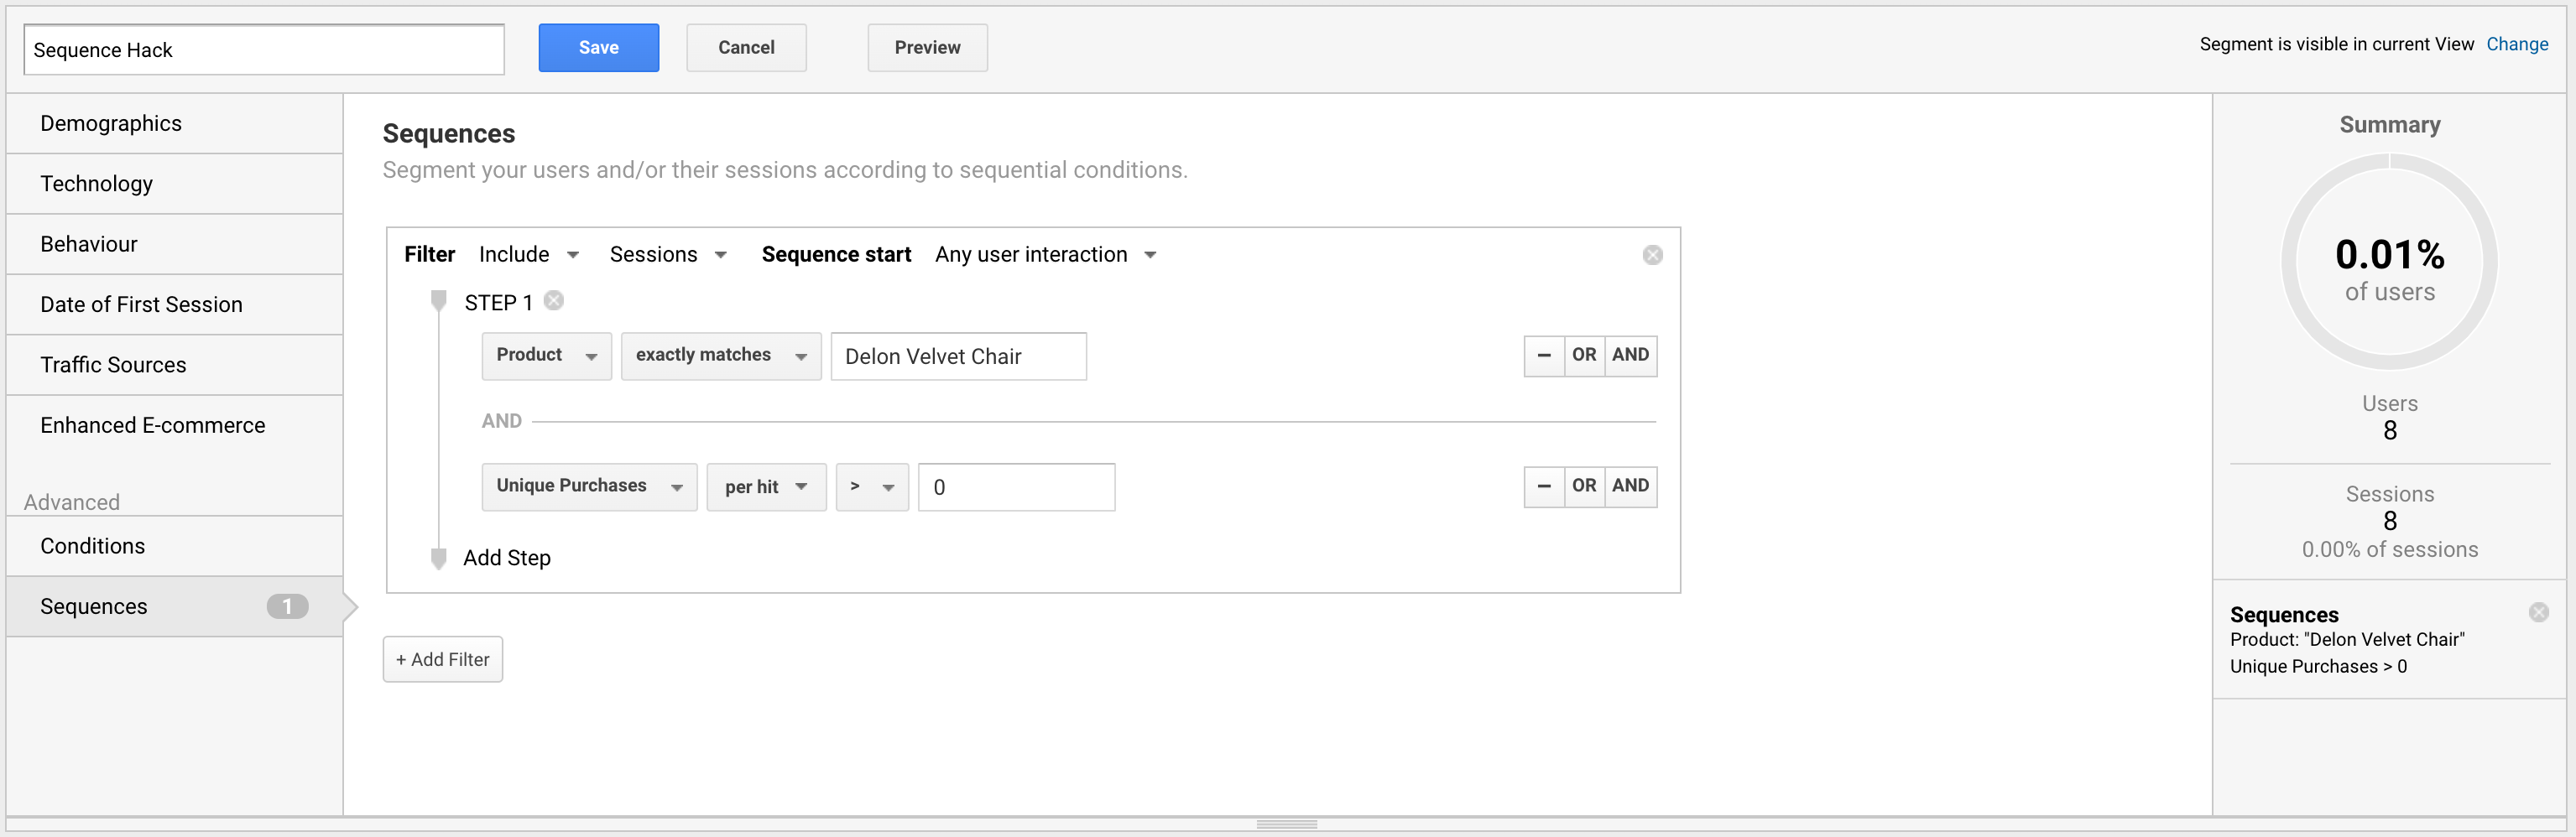2576x837 pixels.
Task: Expand the Sessions scope dropdown
Action: tap(667, 255)
